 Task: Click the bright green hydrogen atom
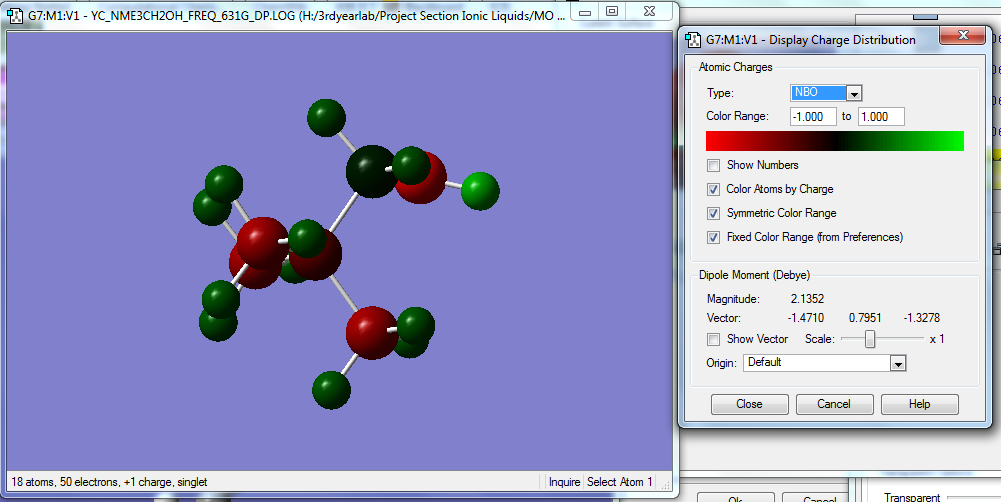coord(480,189)
